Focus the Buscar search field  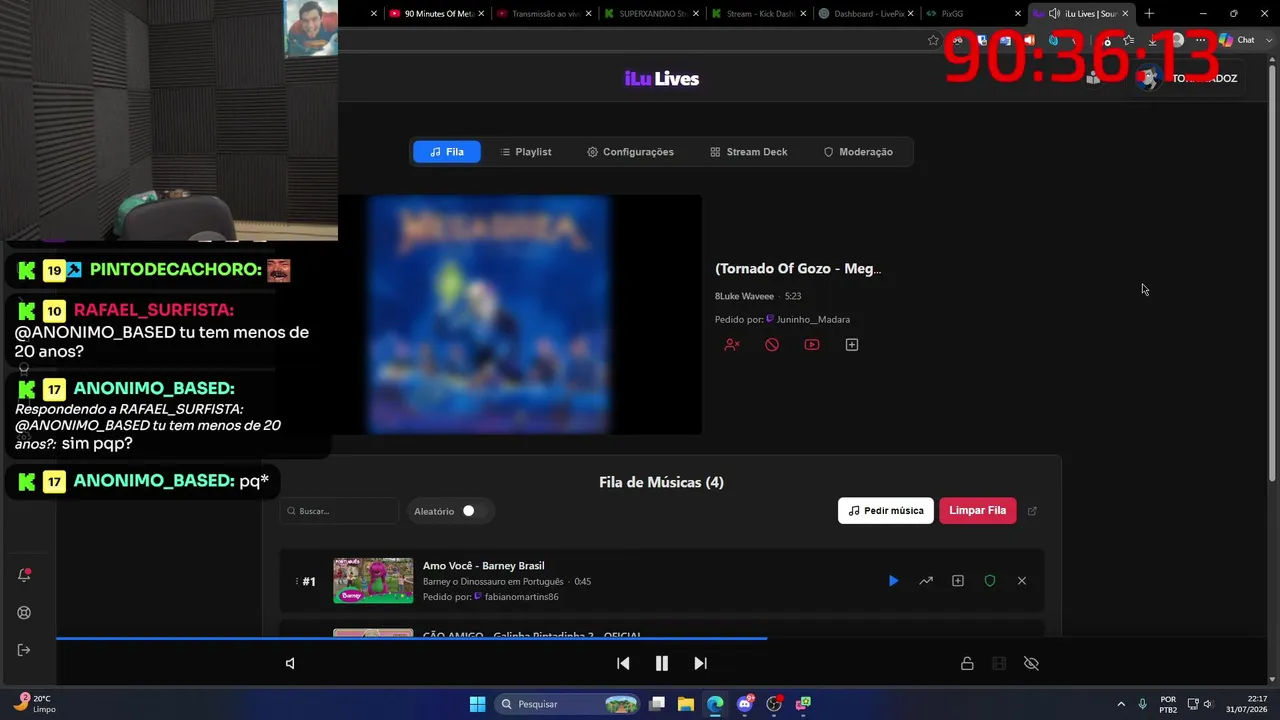pyautogui.click(x=339, y=511)
